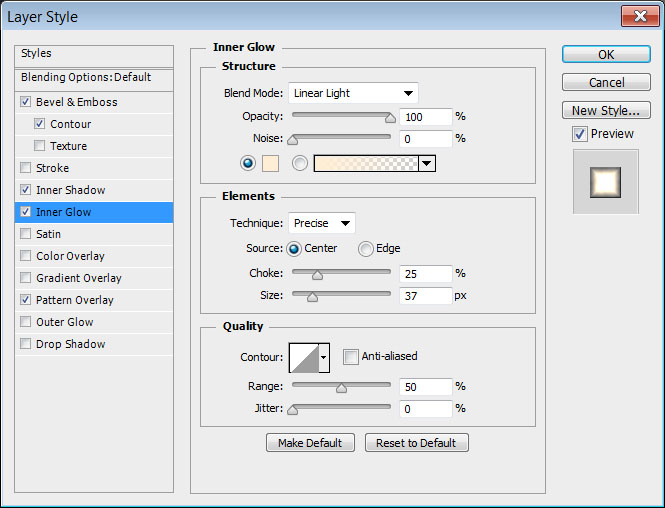Open the solid glow color swatch
Screen dimensions: 665x508
click(x=272, y=163)
